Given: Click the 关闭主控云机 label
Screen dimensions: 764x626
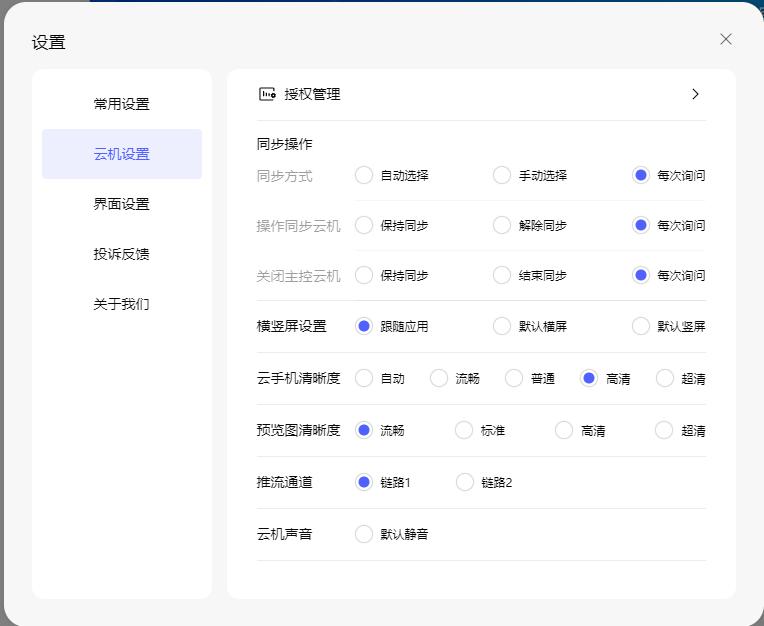Looking at the screenshot, I should tap(298, 276).
